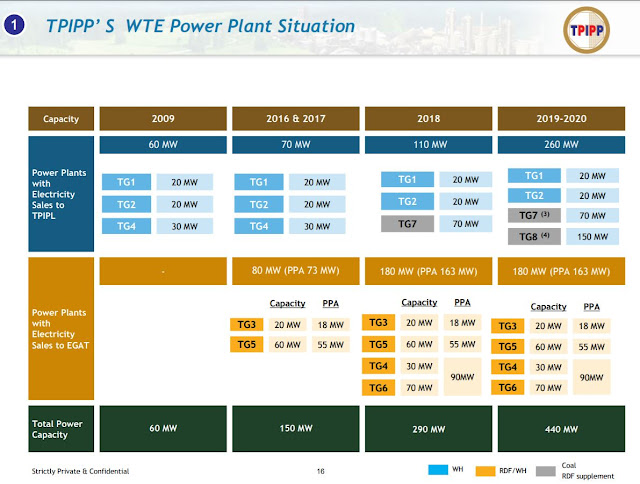Click the blue WH legend swatch
The width and height of the screenshot is (640, 484).
point(438,470)
